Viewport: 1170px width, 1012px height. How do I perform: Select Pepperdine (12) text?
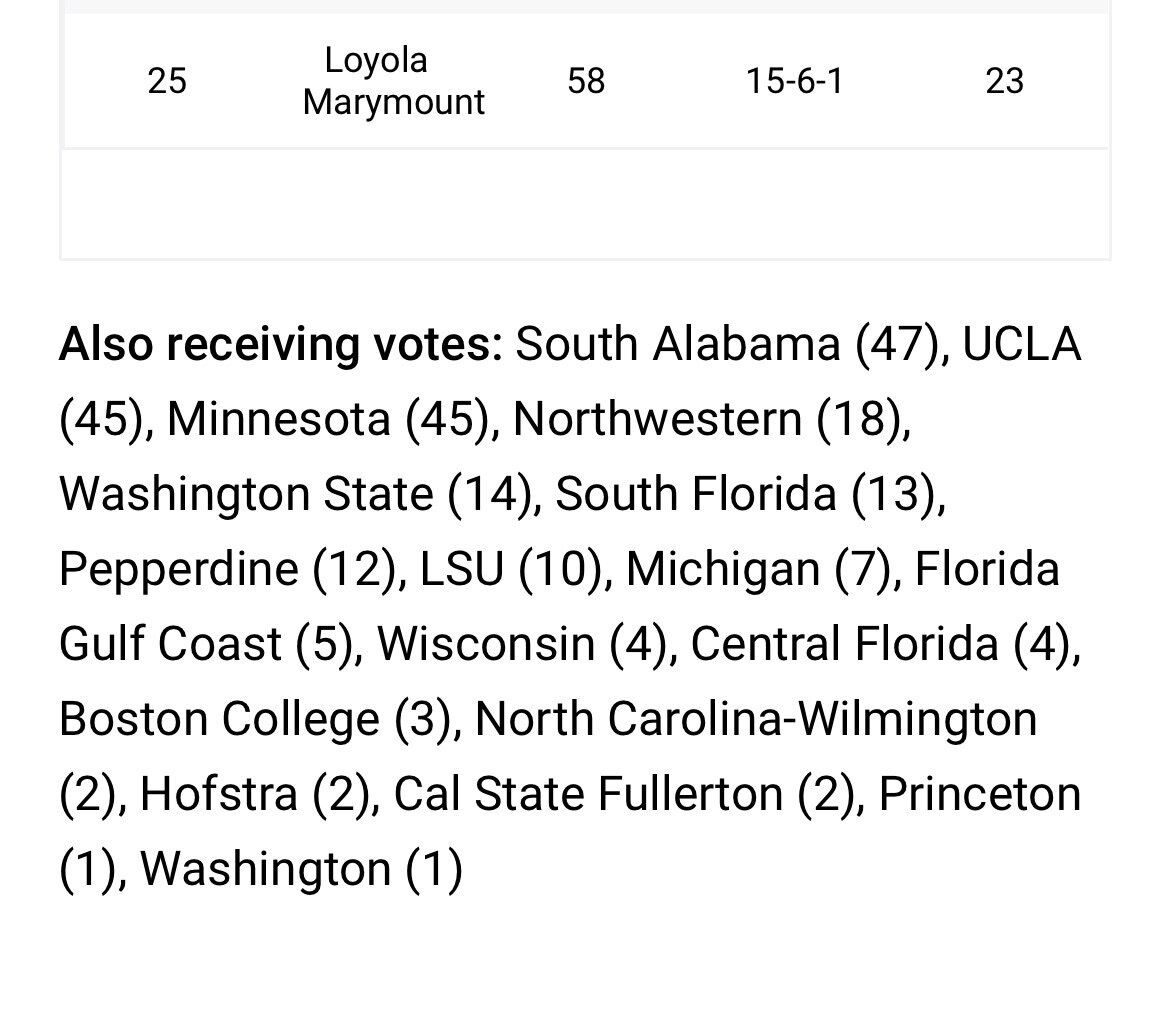tap(228, 569)
